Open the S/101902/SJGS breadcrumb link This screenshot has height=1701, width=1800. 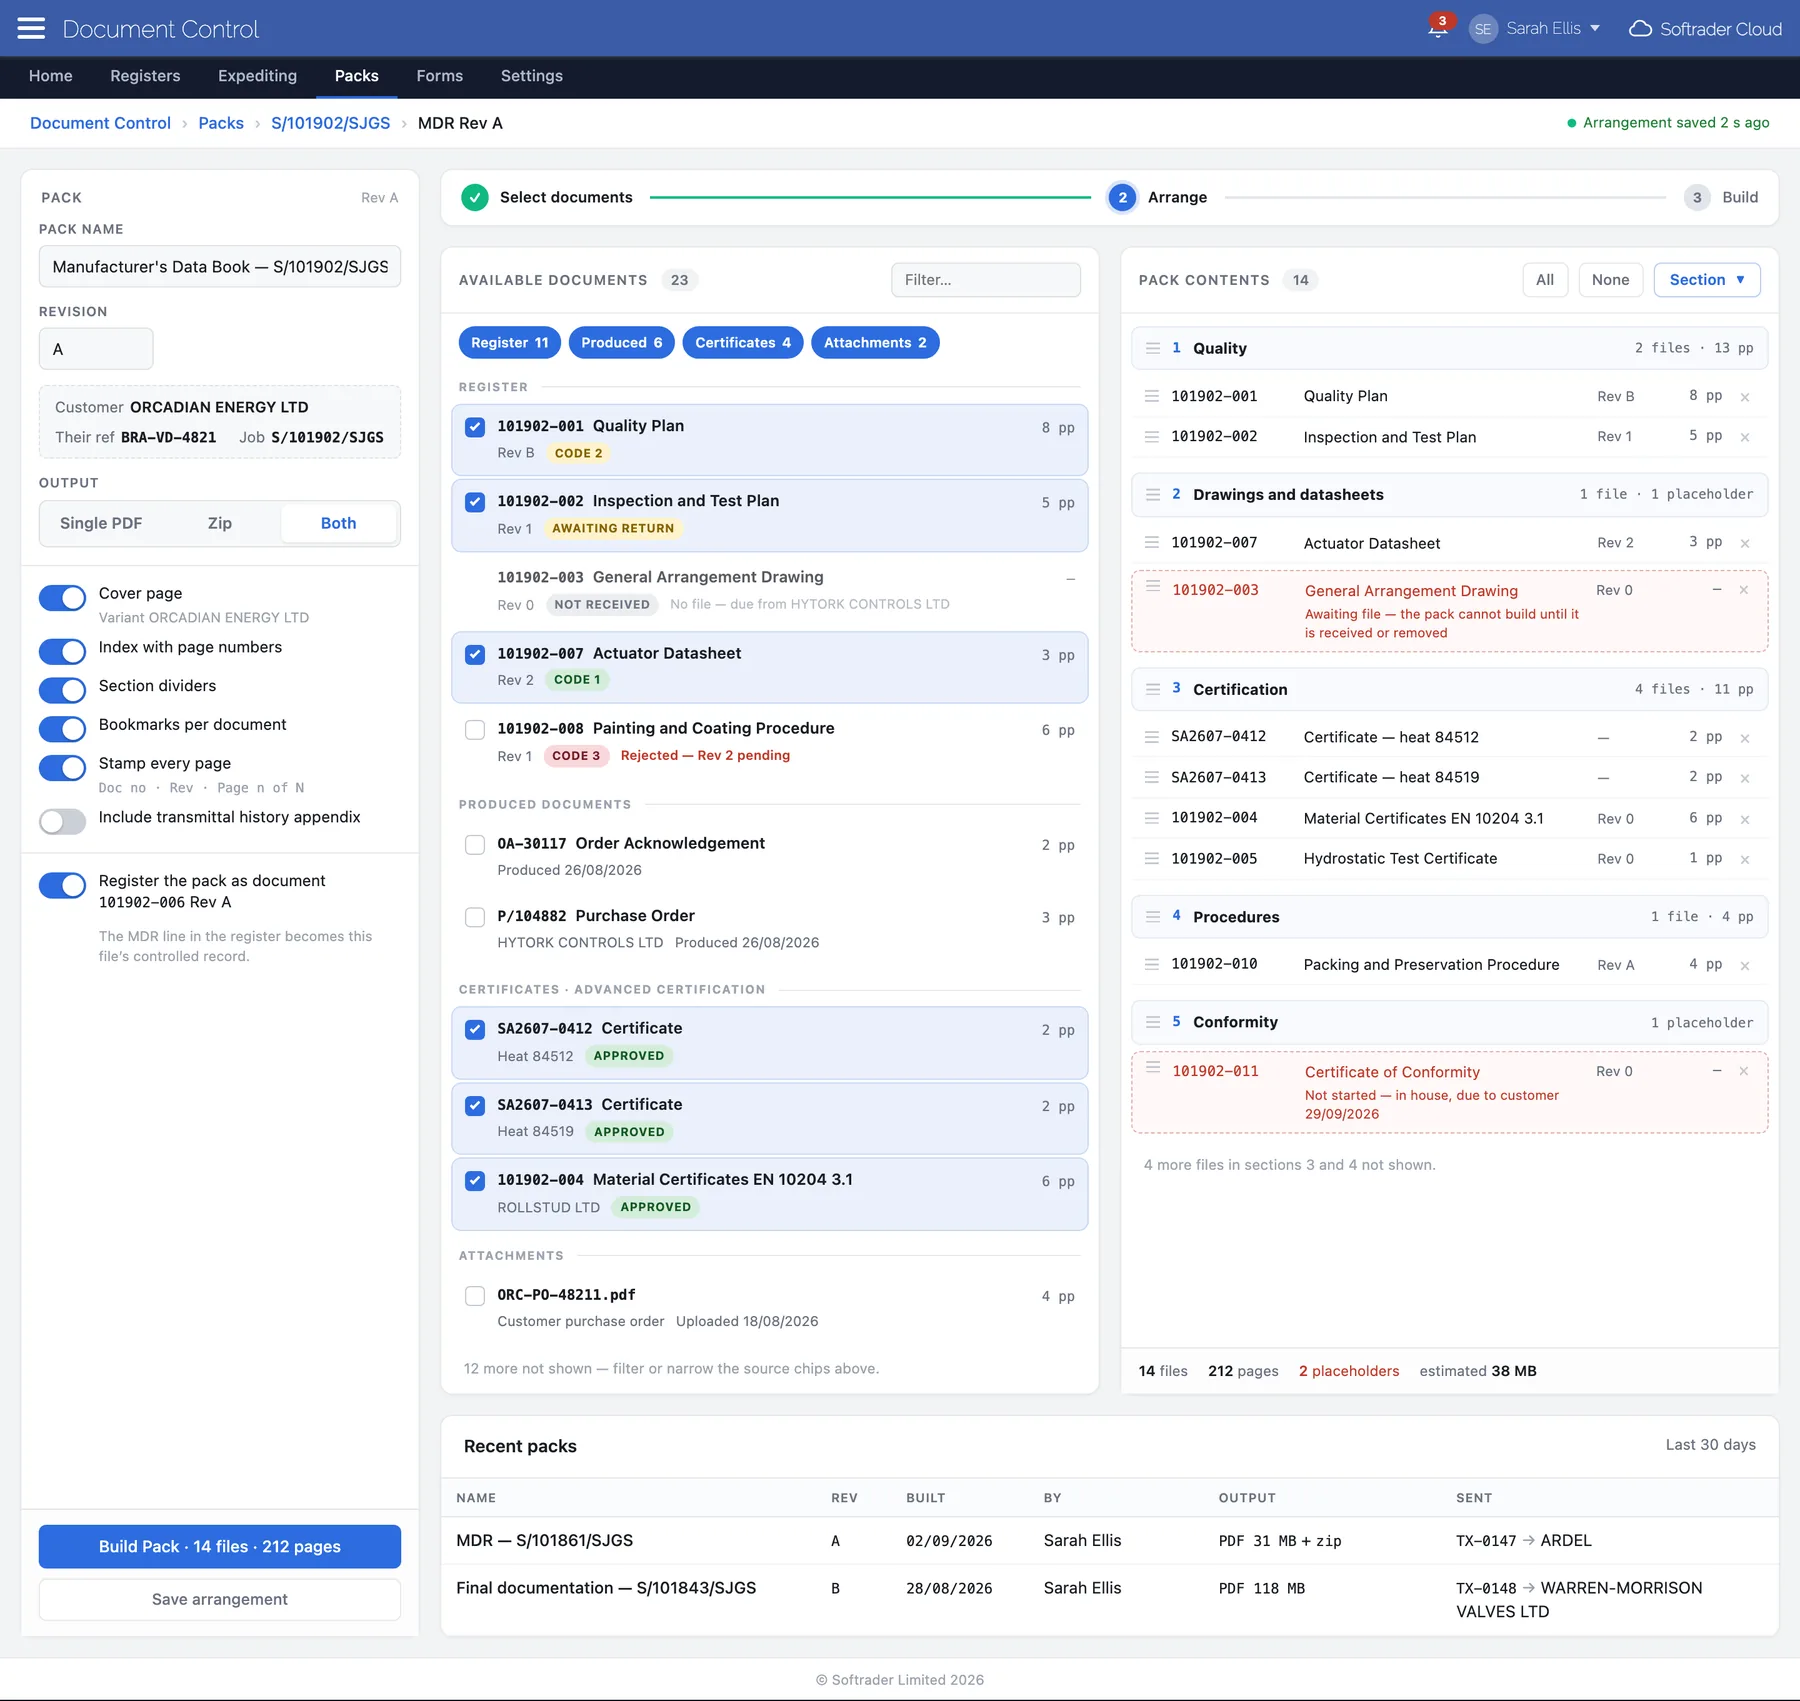[x=331, y=123]
